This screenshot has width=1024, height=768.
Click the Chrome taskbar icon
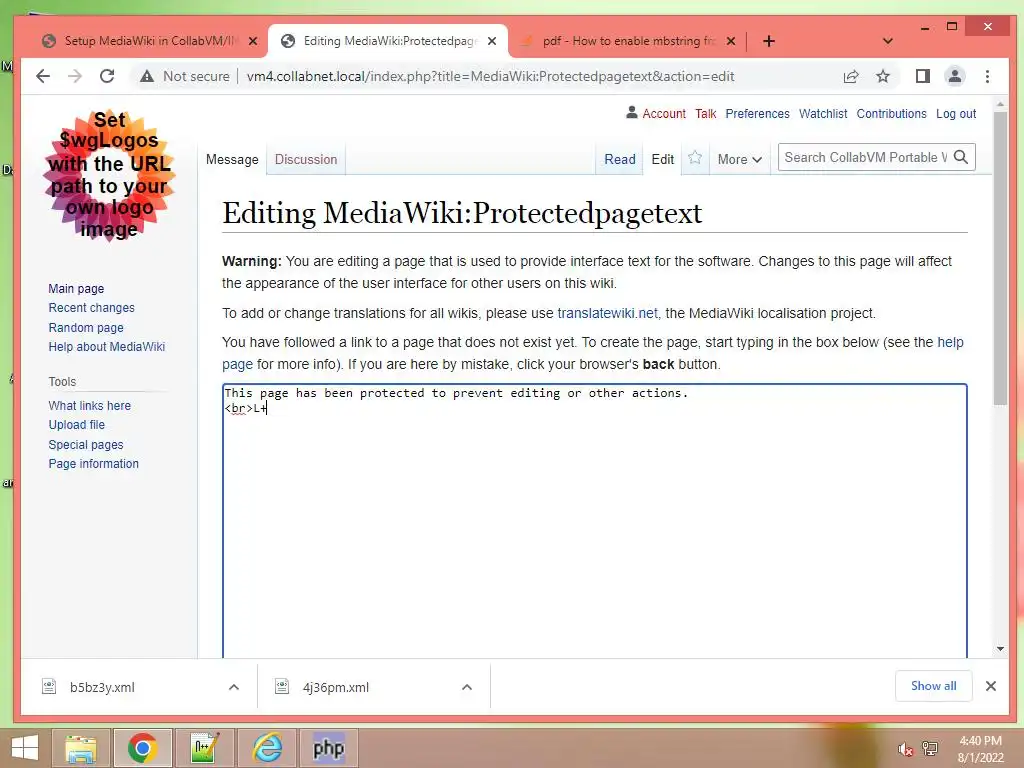(x=142, y=748)
